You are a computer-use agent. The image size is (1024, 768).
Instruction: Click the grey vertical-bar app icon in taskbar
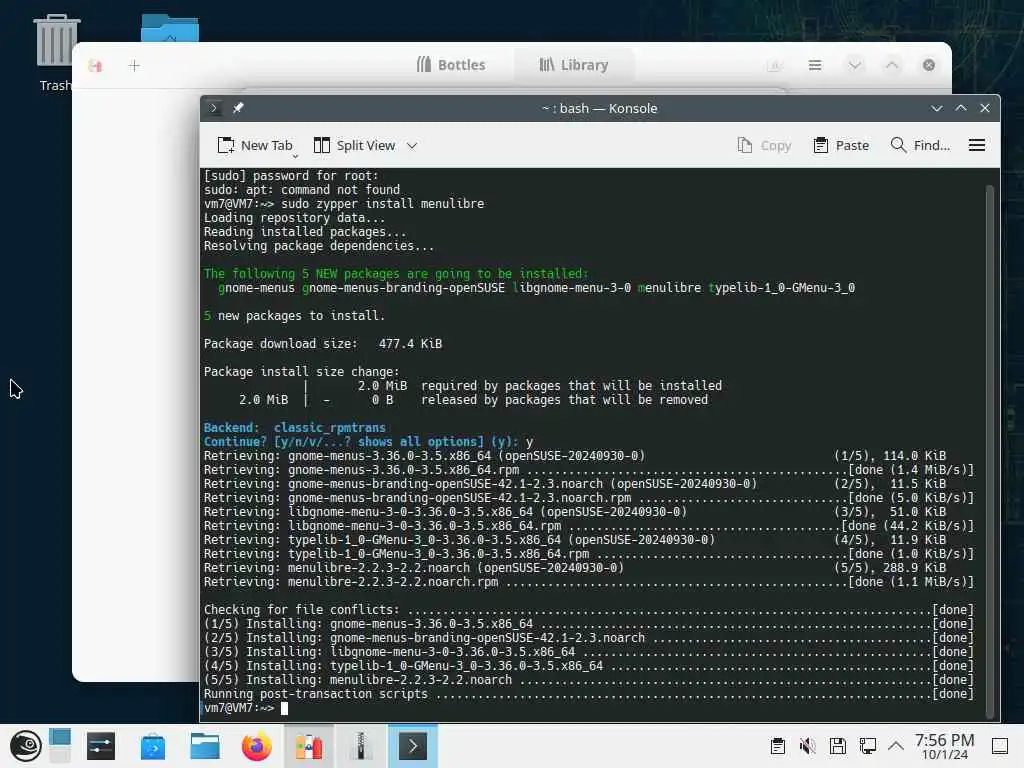point(360,746)
